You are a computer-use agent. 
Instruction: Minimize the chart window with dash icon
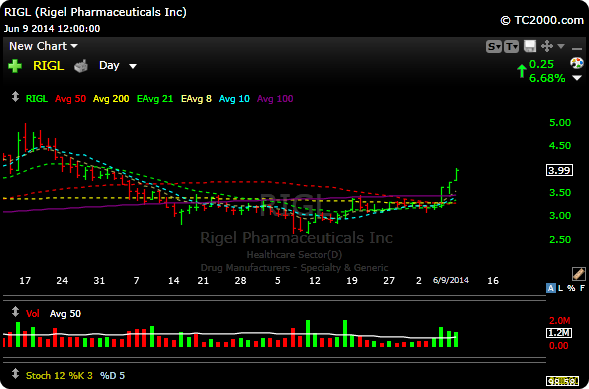click(577, 49)
